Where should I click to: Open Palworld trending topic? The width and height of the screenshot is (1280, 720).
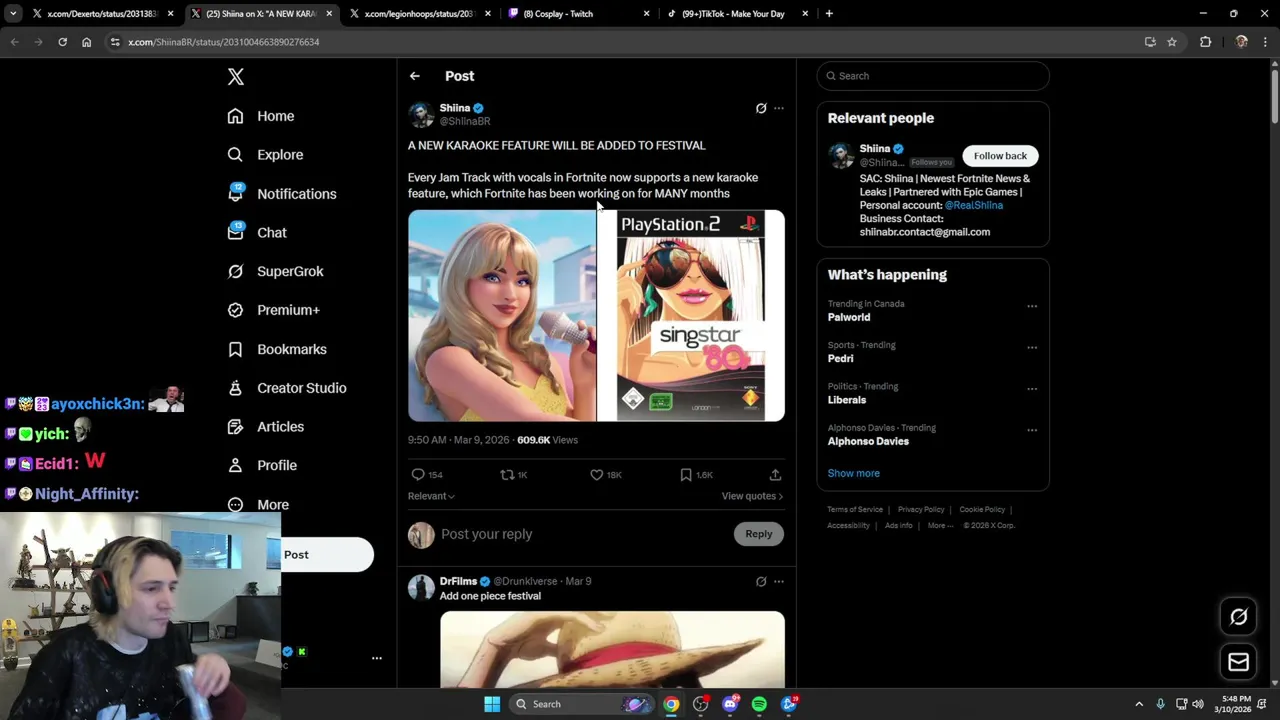849,317
